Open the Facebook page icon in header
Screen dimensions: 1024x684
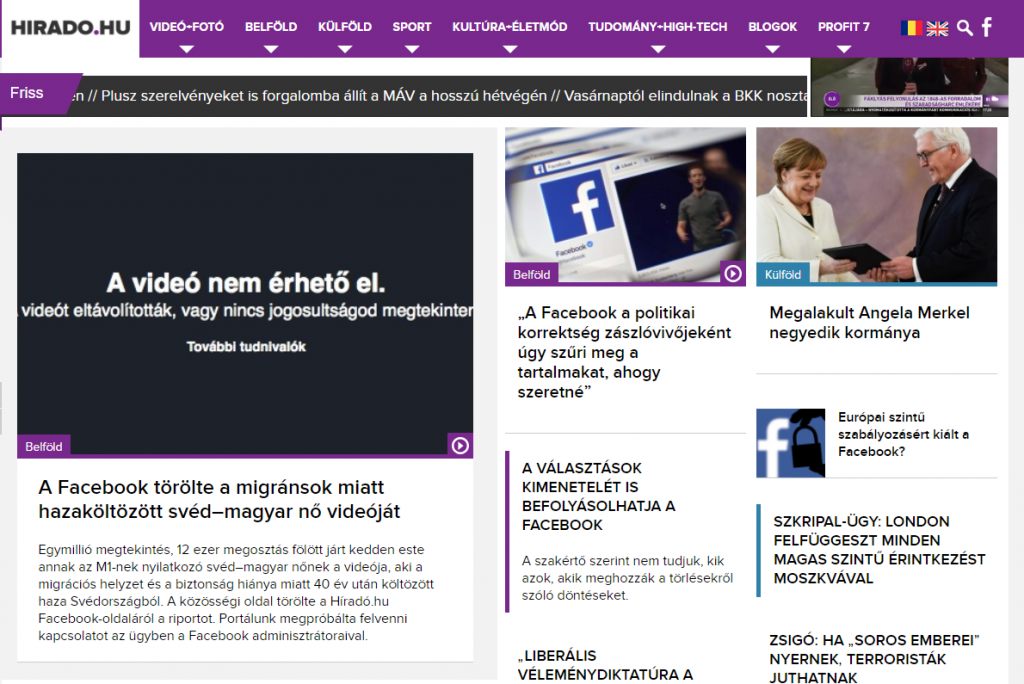[987, 28]
